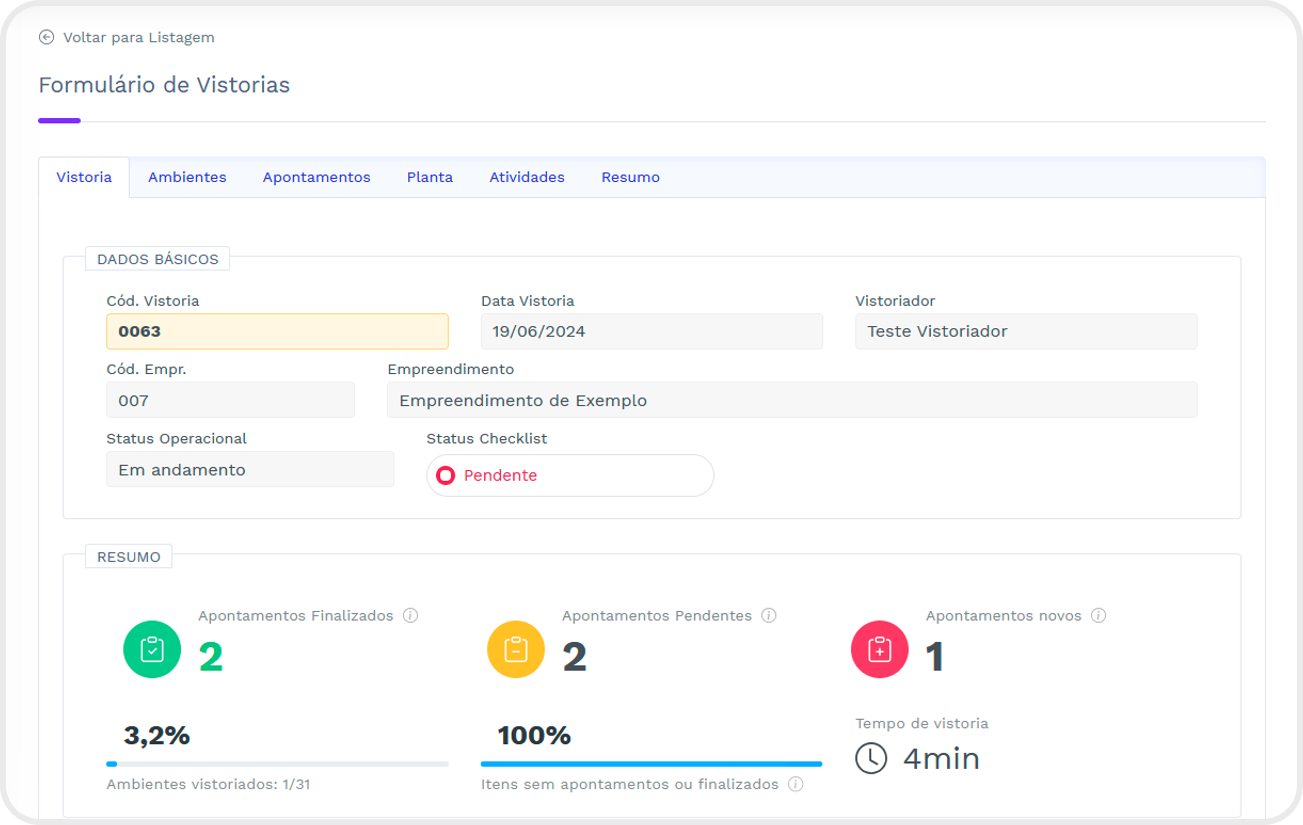Click the Cód. Vistoria field 0063
This screenshot has width=1303, height=825.
point(277,331)
